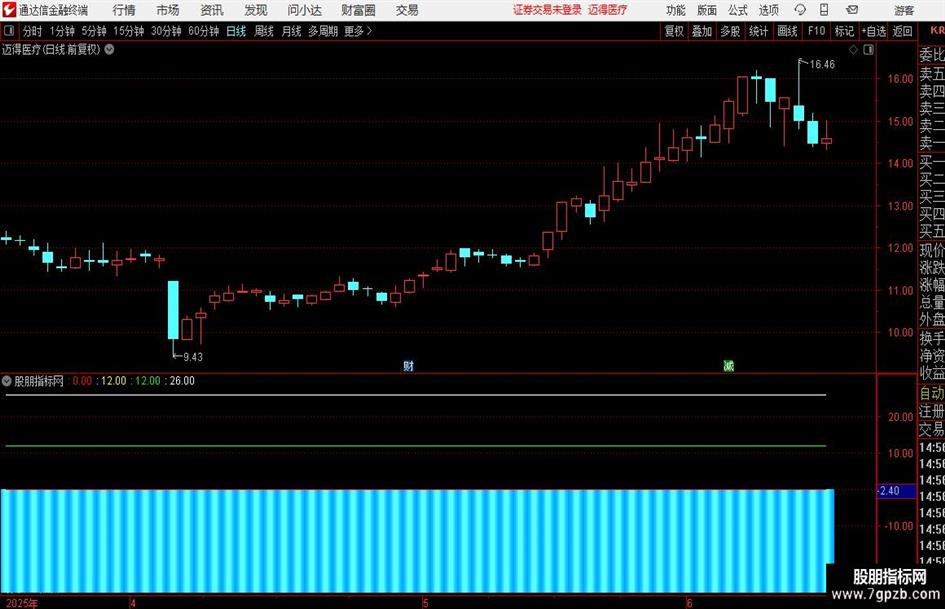
Task: Click the 画线 drawing button
Action: coord(787,31)
